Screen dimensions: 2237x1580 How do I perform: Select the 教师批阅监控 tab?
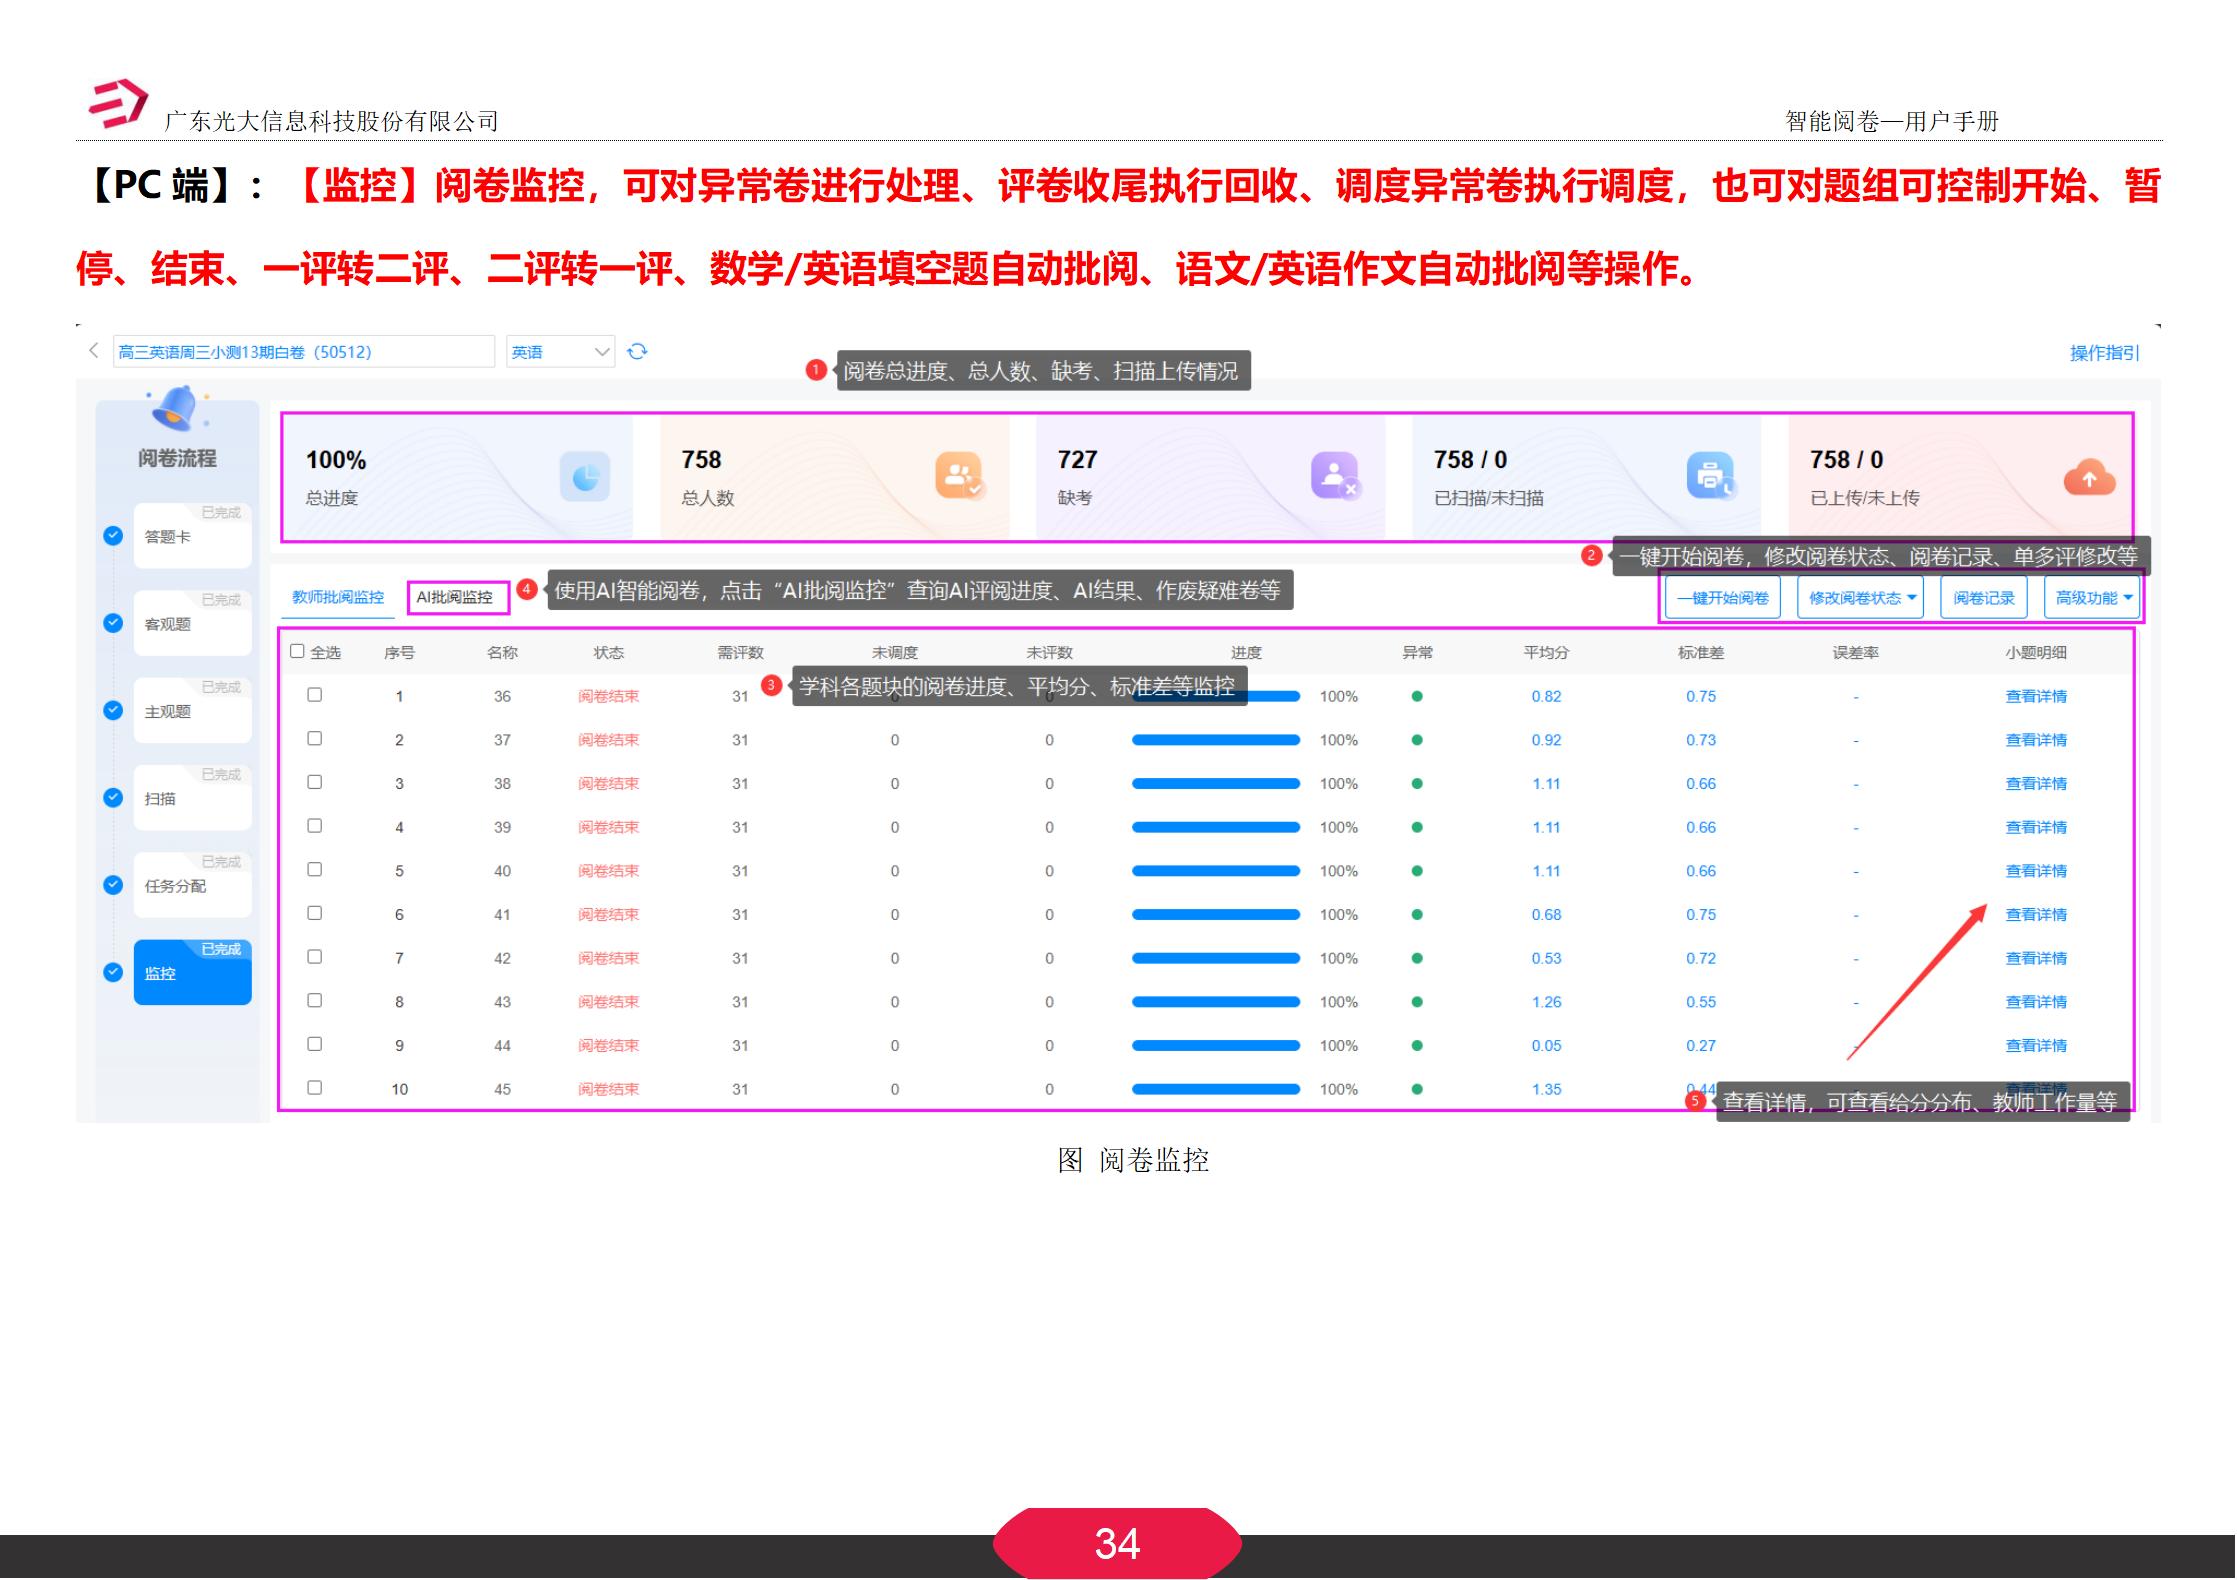click(337, 594)
